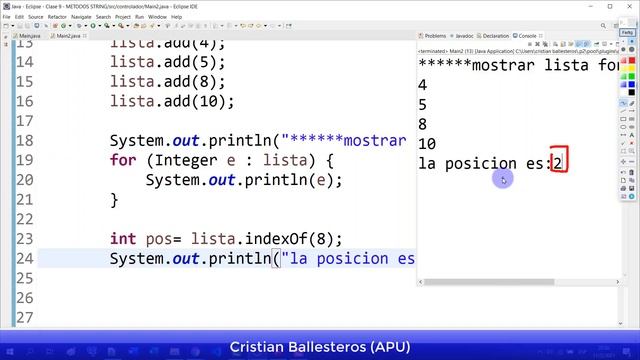
Task: Click Remove Launch X icon in console
Action: (x=538, y=44)
